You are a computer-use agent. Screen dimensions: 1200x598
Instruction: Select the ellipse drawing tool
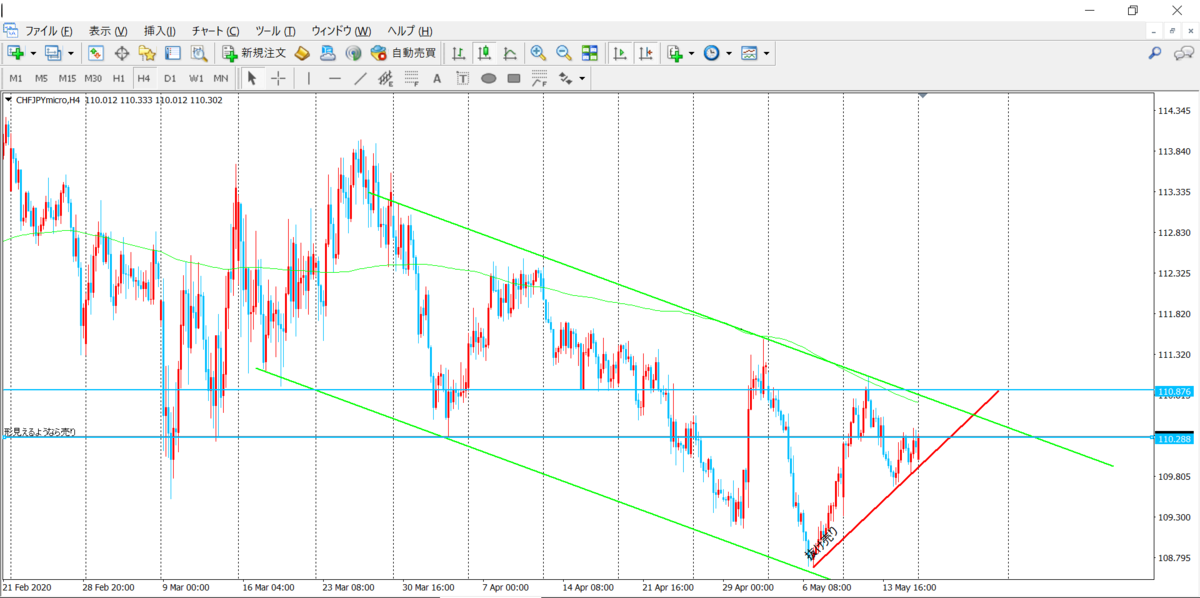pyautogui.click(x=489, y=78)
